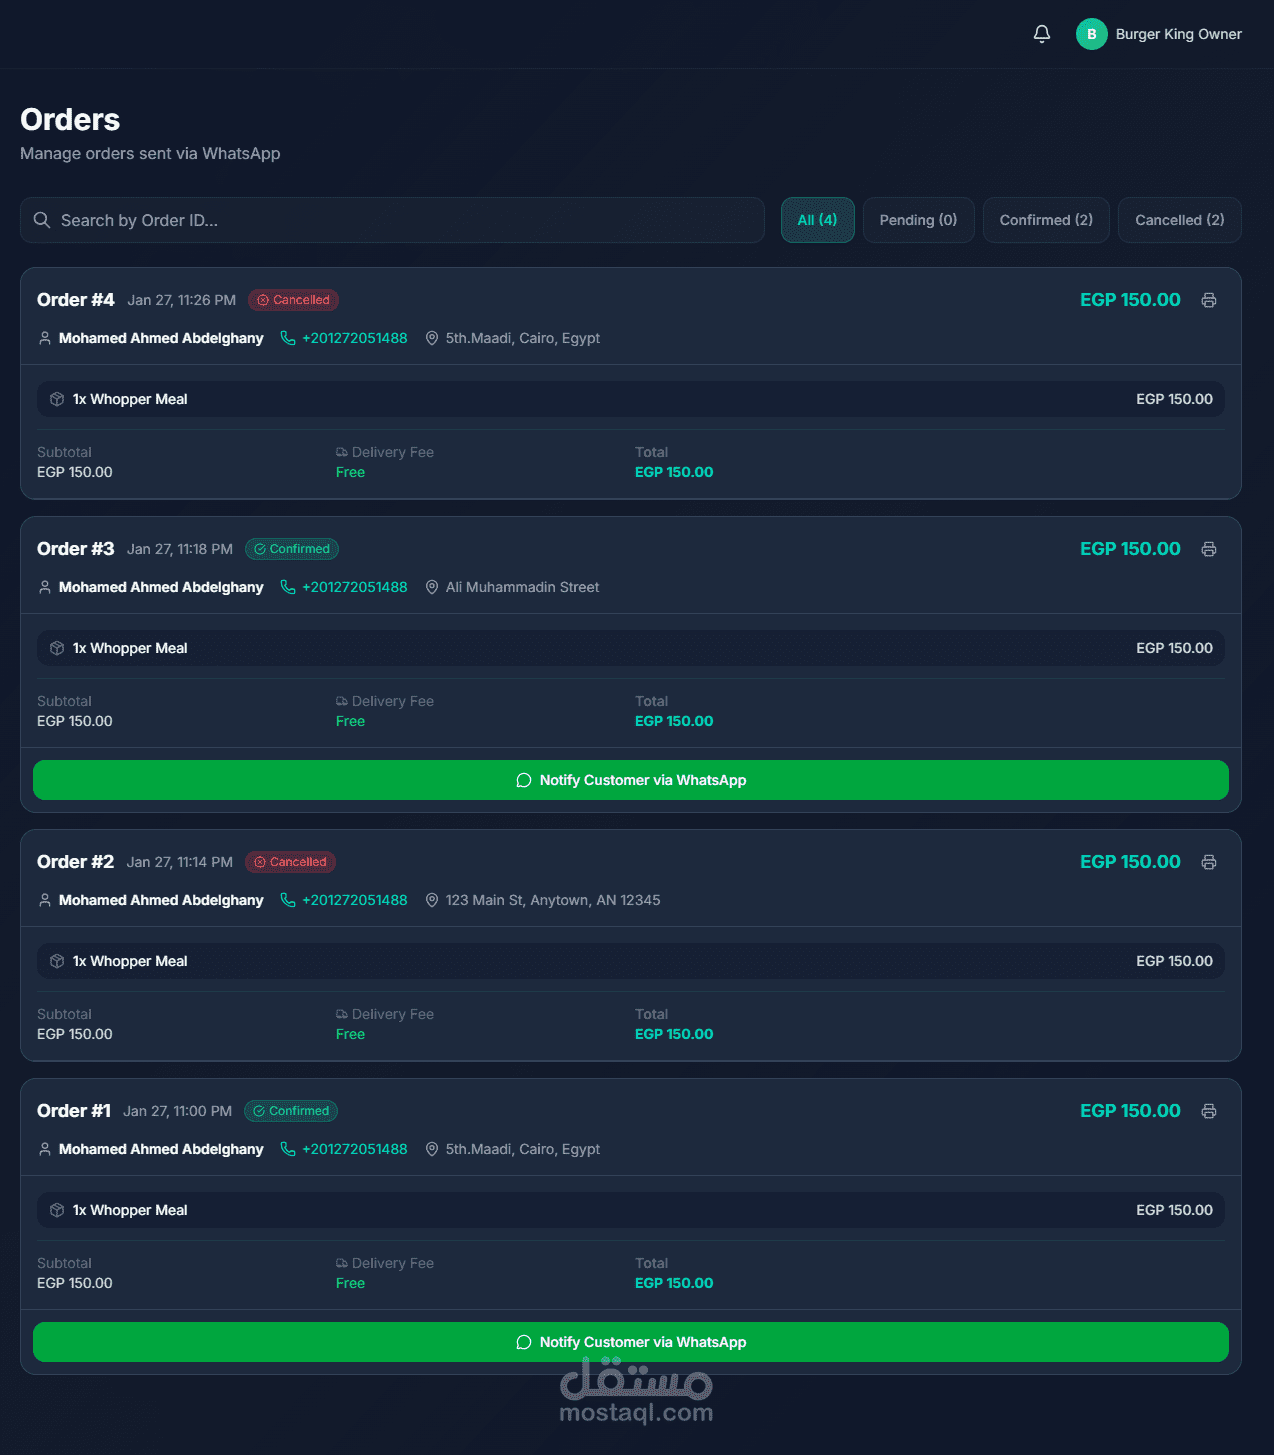Click the search magnifier icon
The image size is (1274, 1455).
42,220
